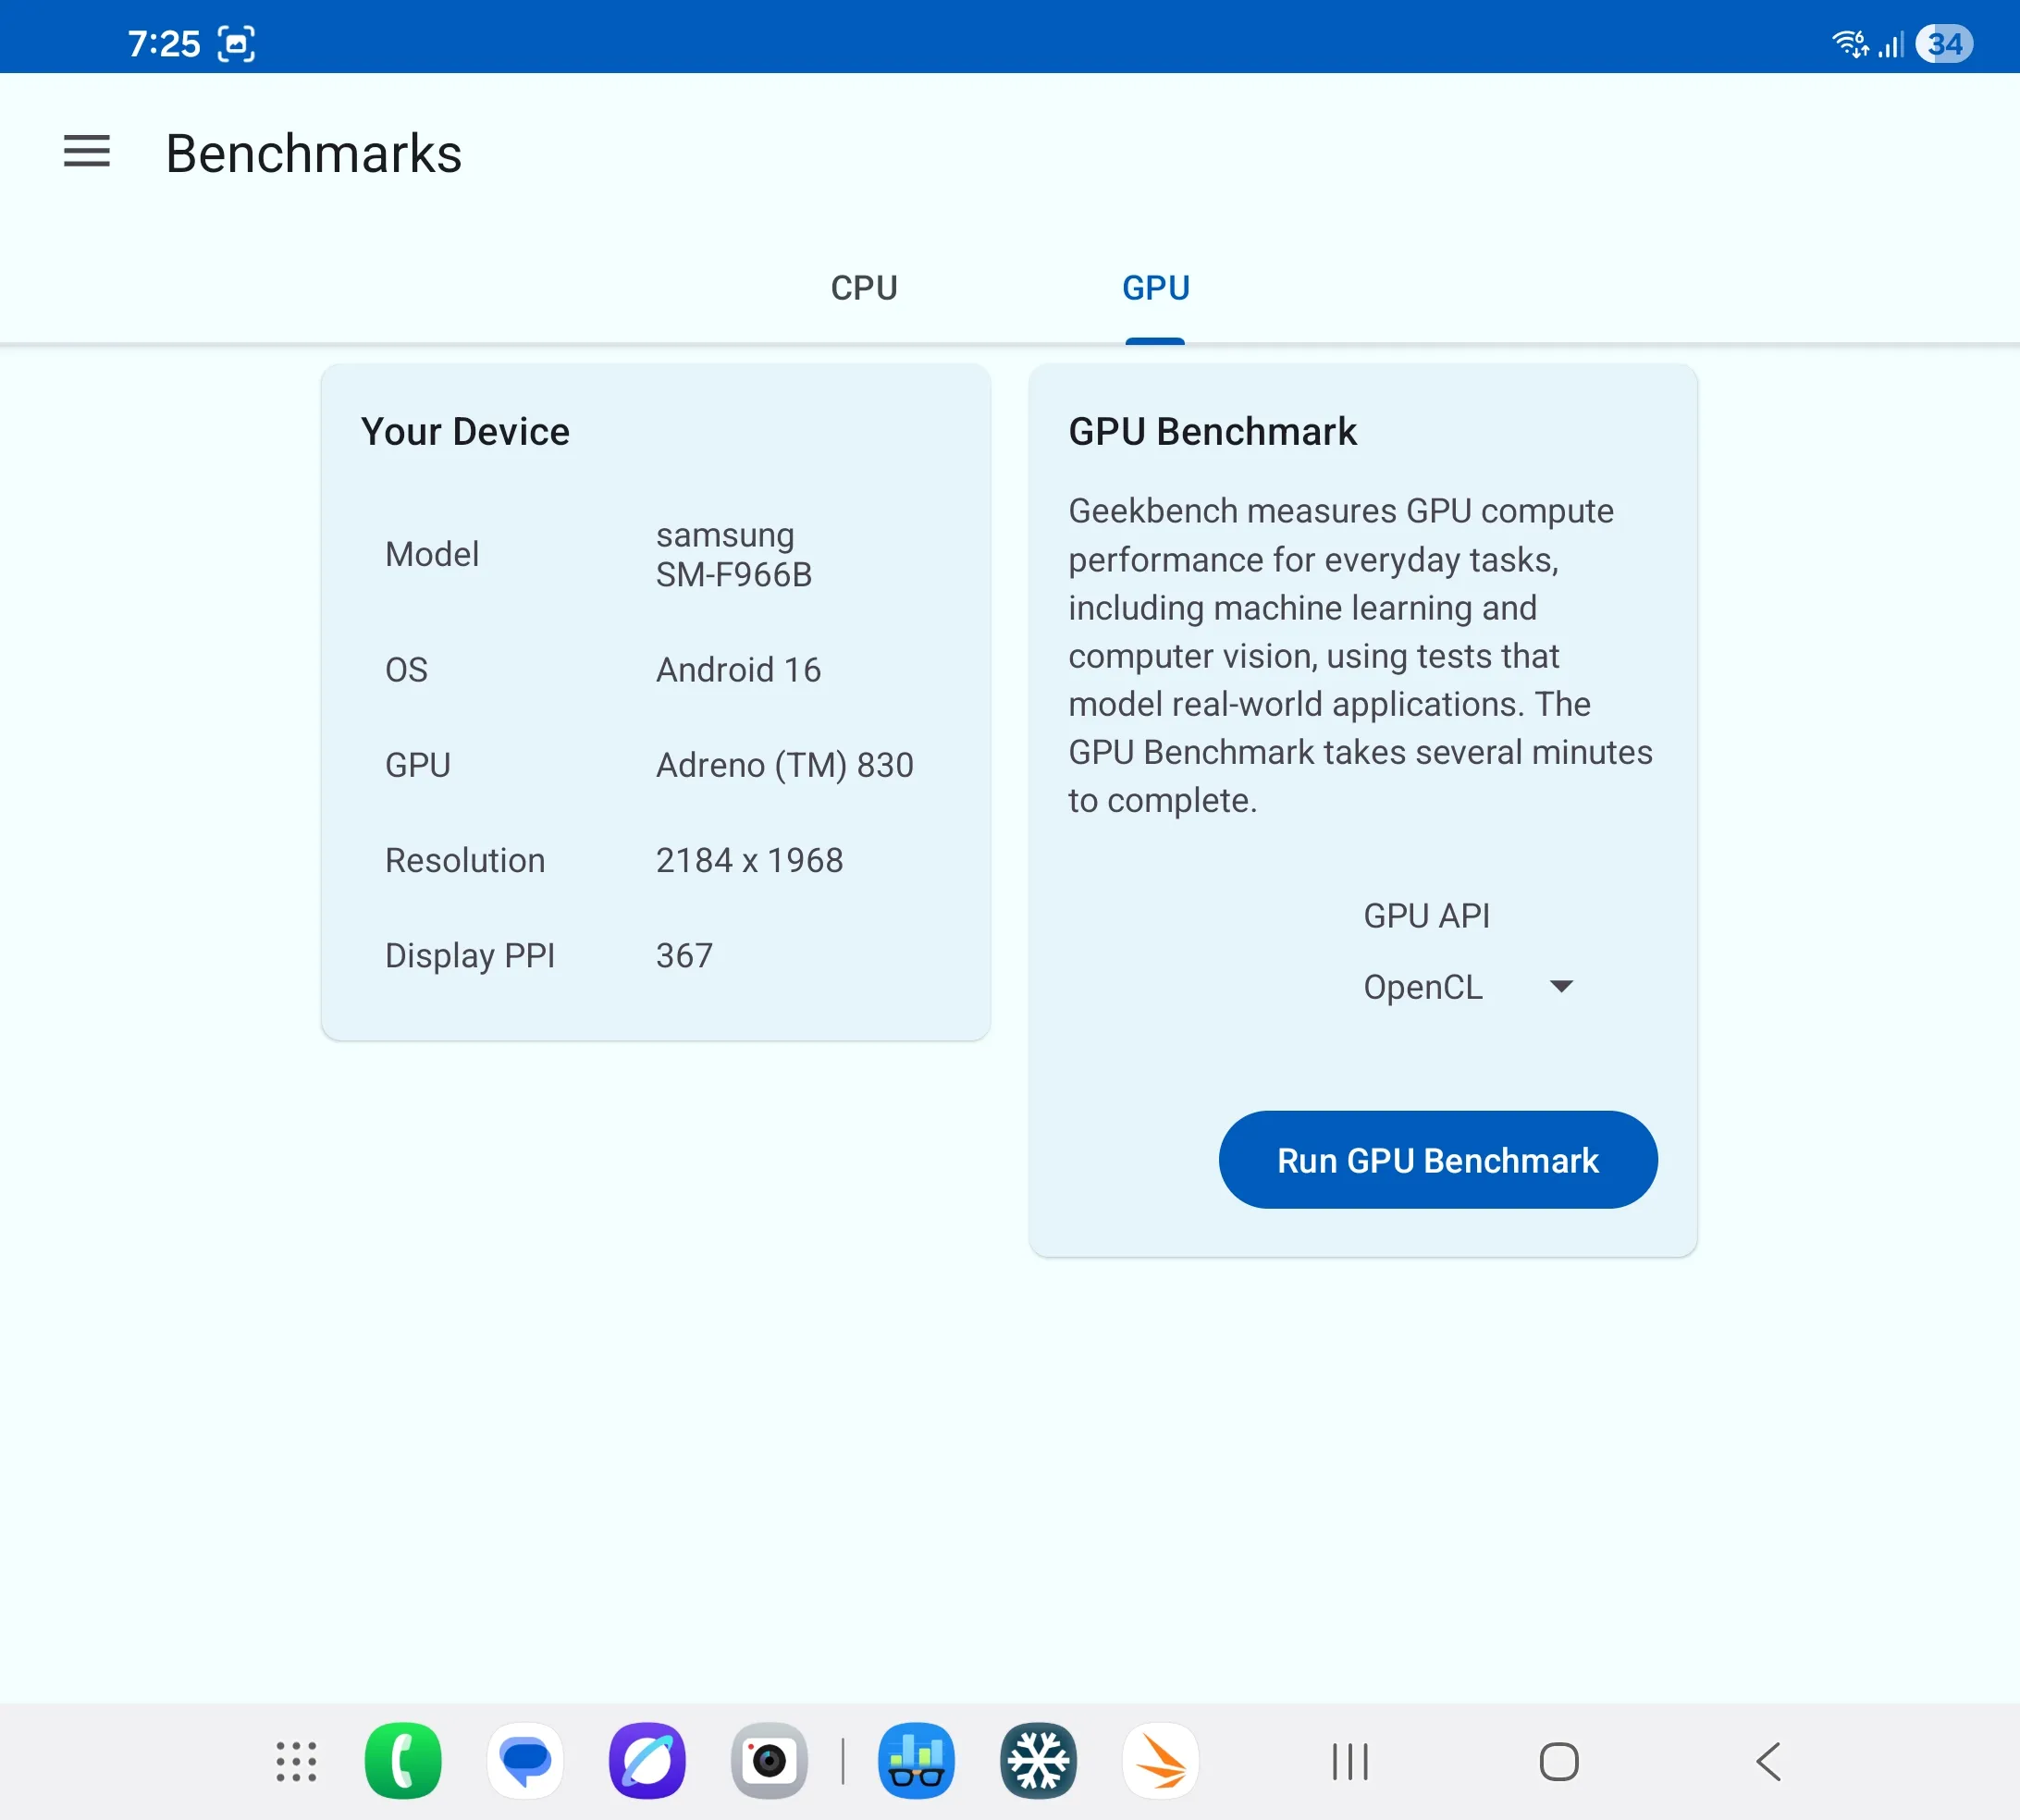Select the GPU Benchmark card heading

[1212, 432]
